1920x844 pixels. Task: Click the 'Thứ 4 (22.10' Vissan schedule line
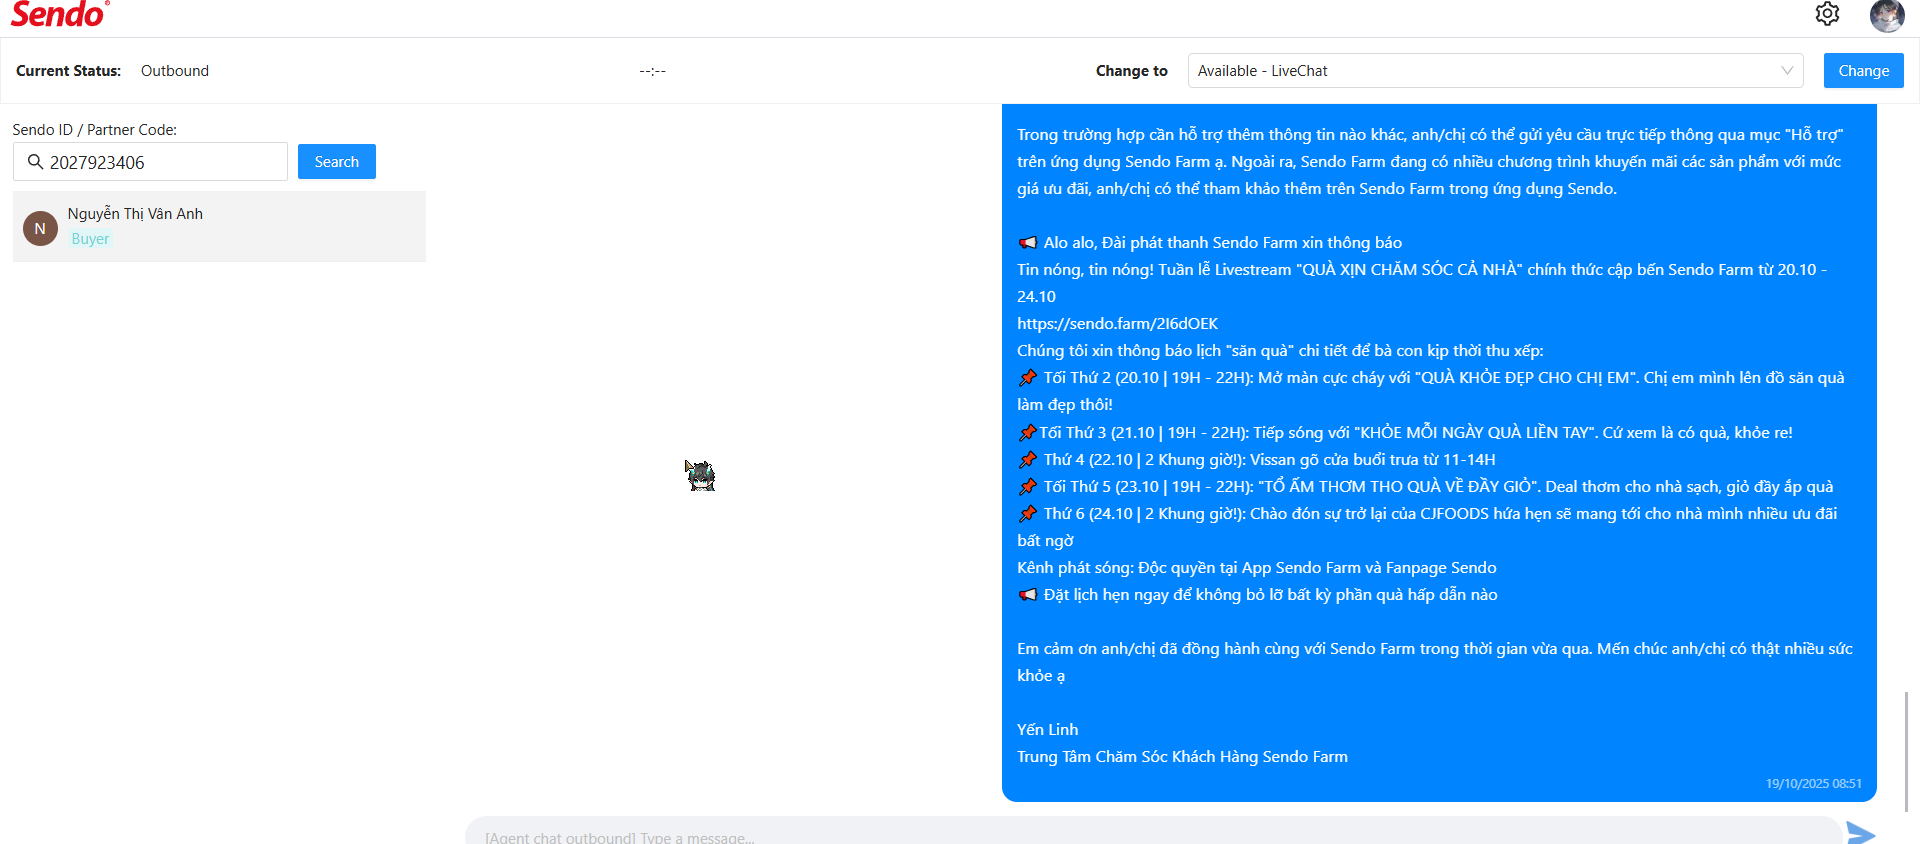tap(1257, 460)
